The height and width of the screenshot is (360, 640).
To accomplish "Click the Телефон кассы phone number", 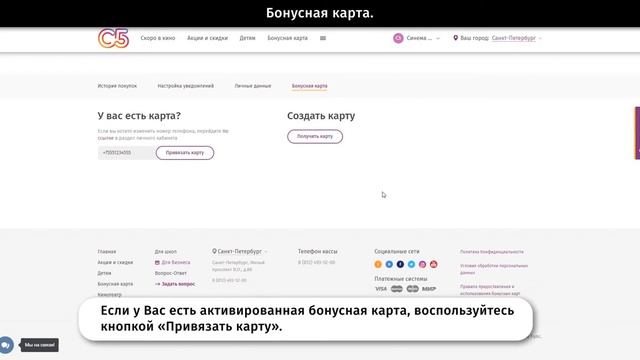I will click(x=316, y=262).
